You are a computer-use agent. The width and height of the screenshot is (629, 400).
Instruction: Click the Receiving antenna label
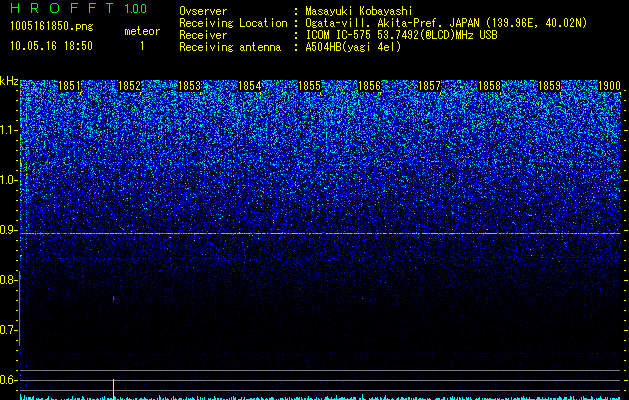click(x=230, y=47)
